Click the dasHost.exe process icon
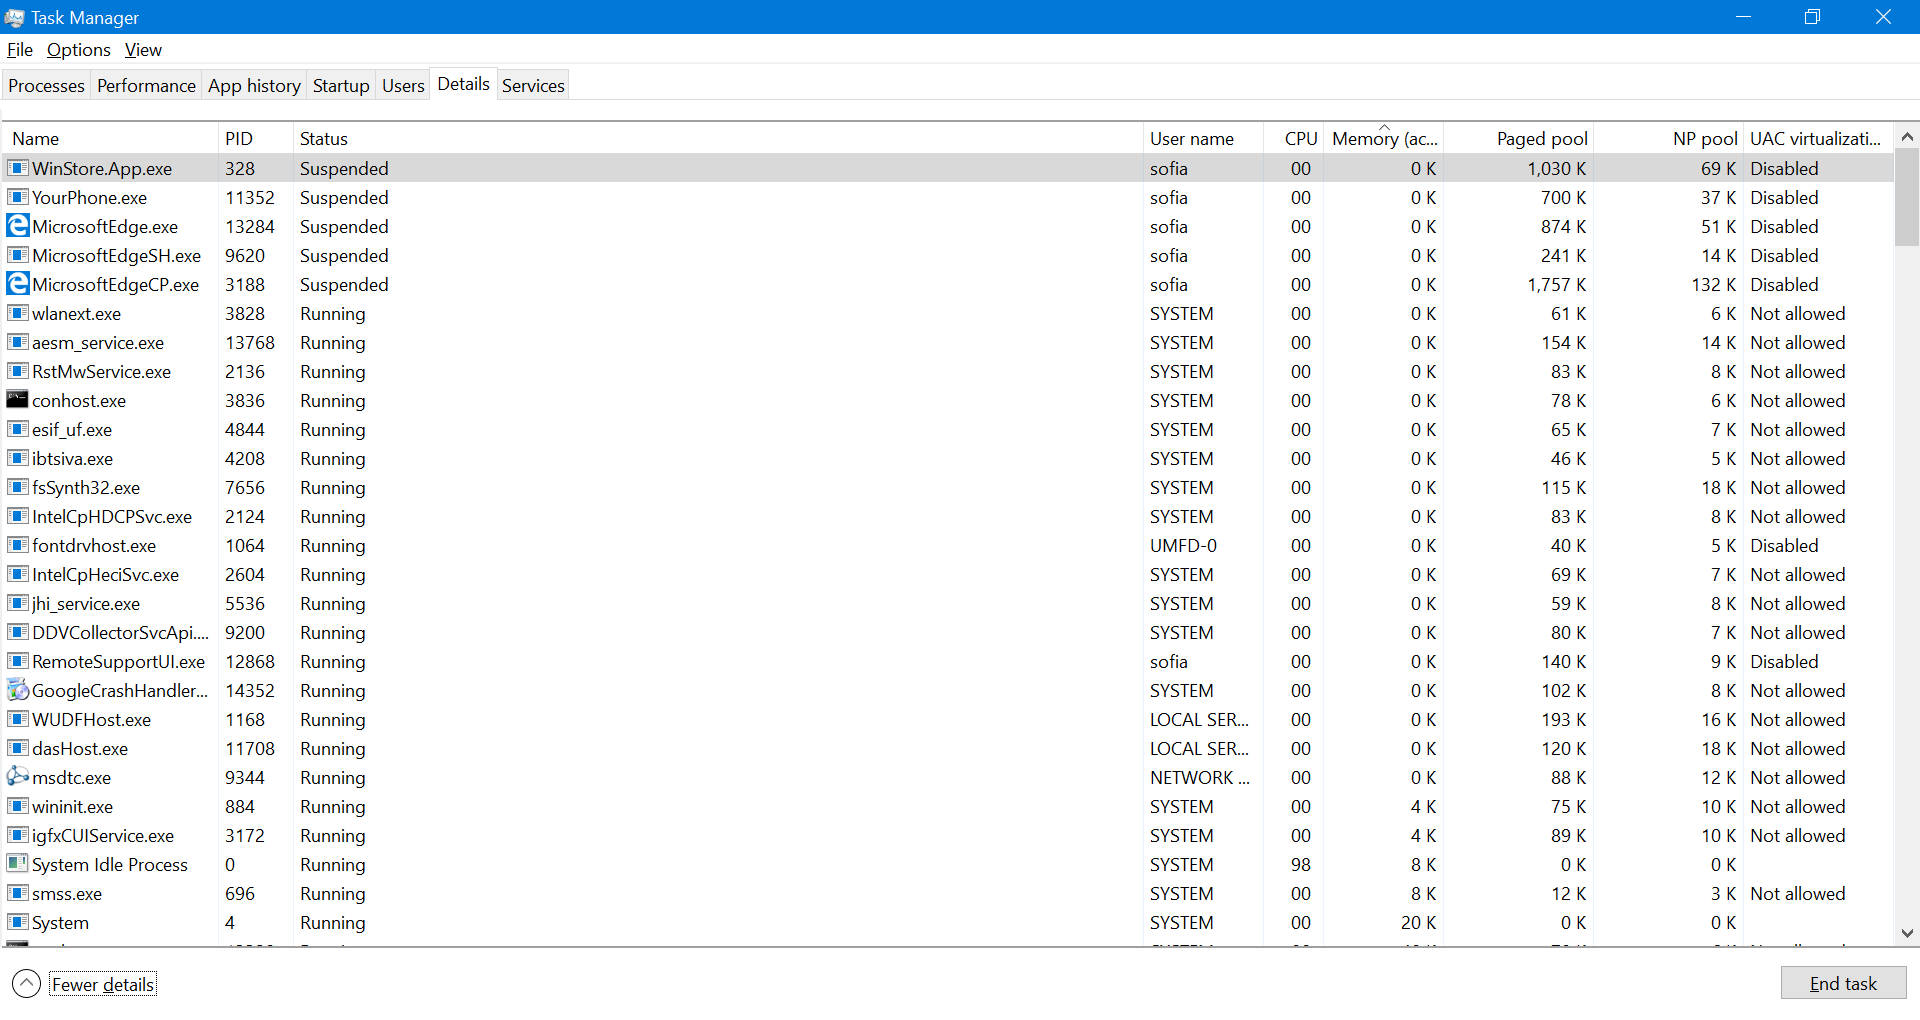Screen dimensions: 1920x1020 (17, 748)
